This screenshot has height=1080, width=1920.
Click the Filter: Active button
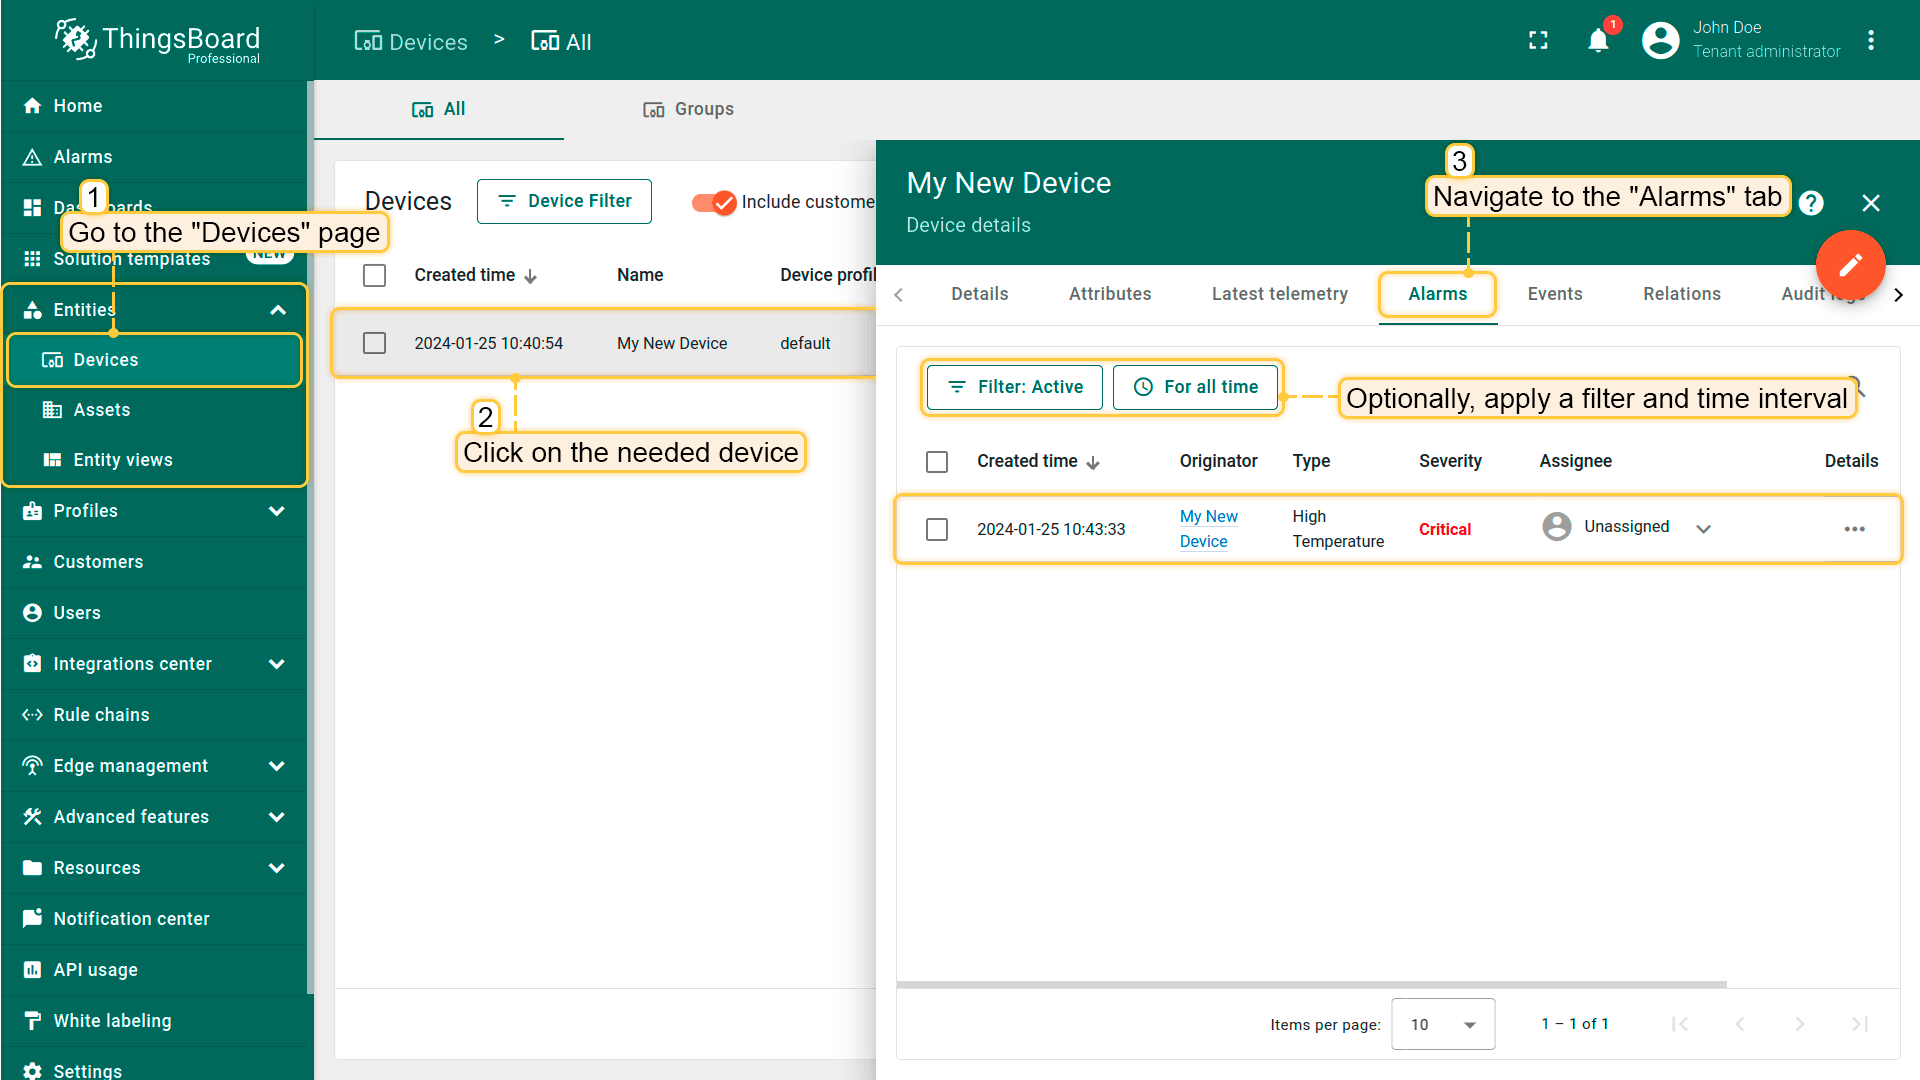click(x=1014, y=387)
